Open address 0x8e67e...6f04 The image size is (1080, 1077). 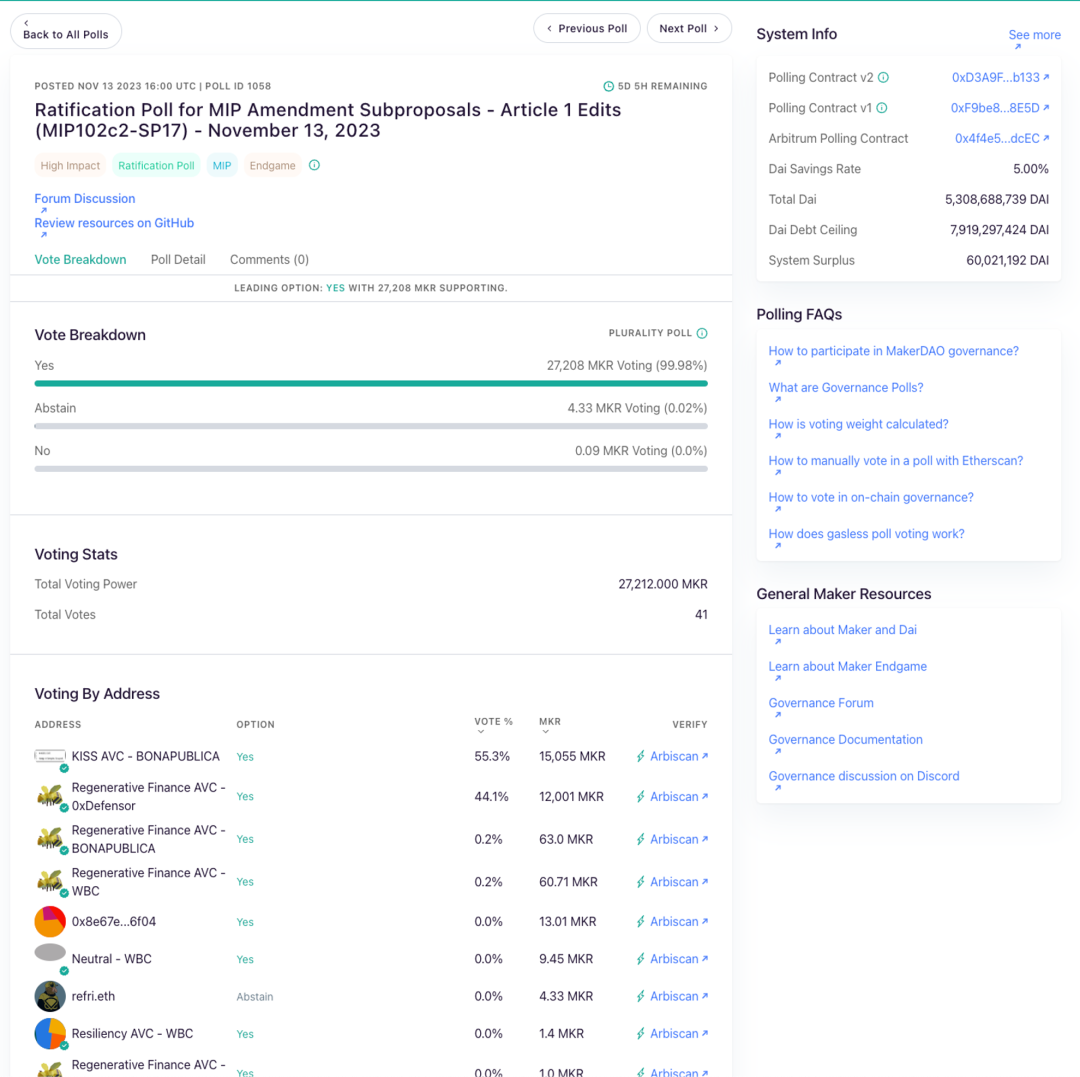114,921
